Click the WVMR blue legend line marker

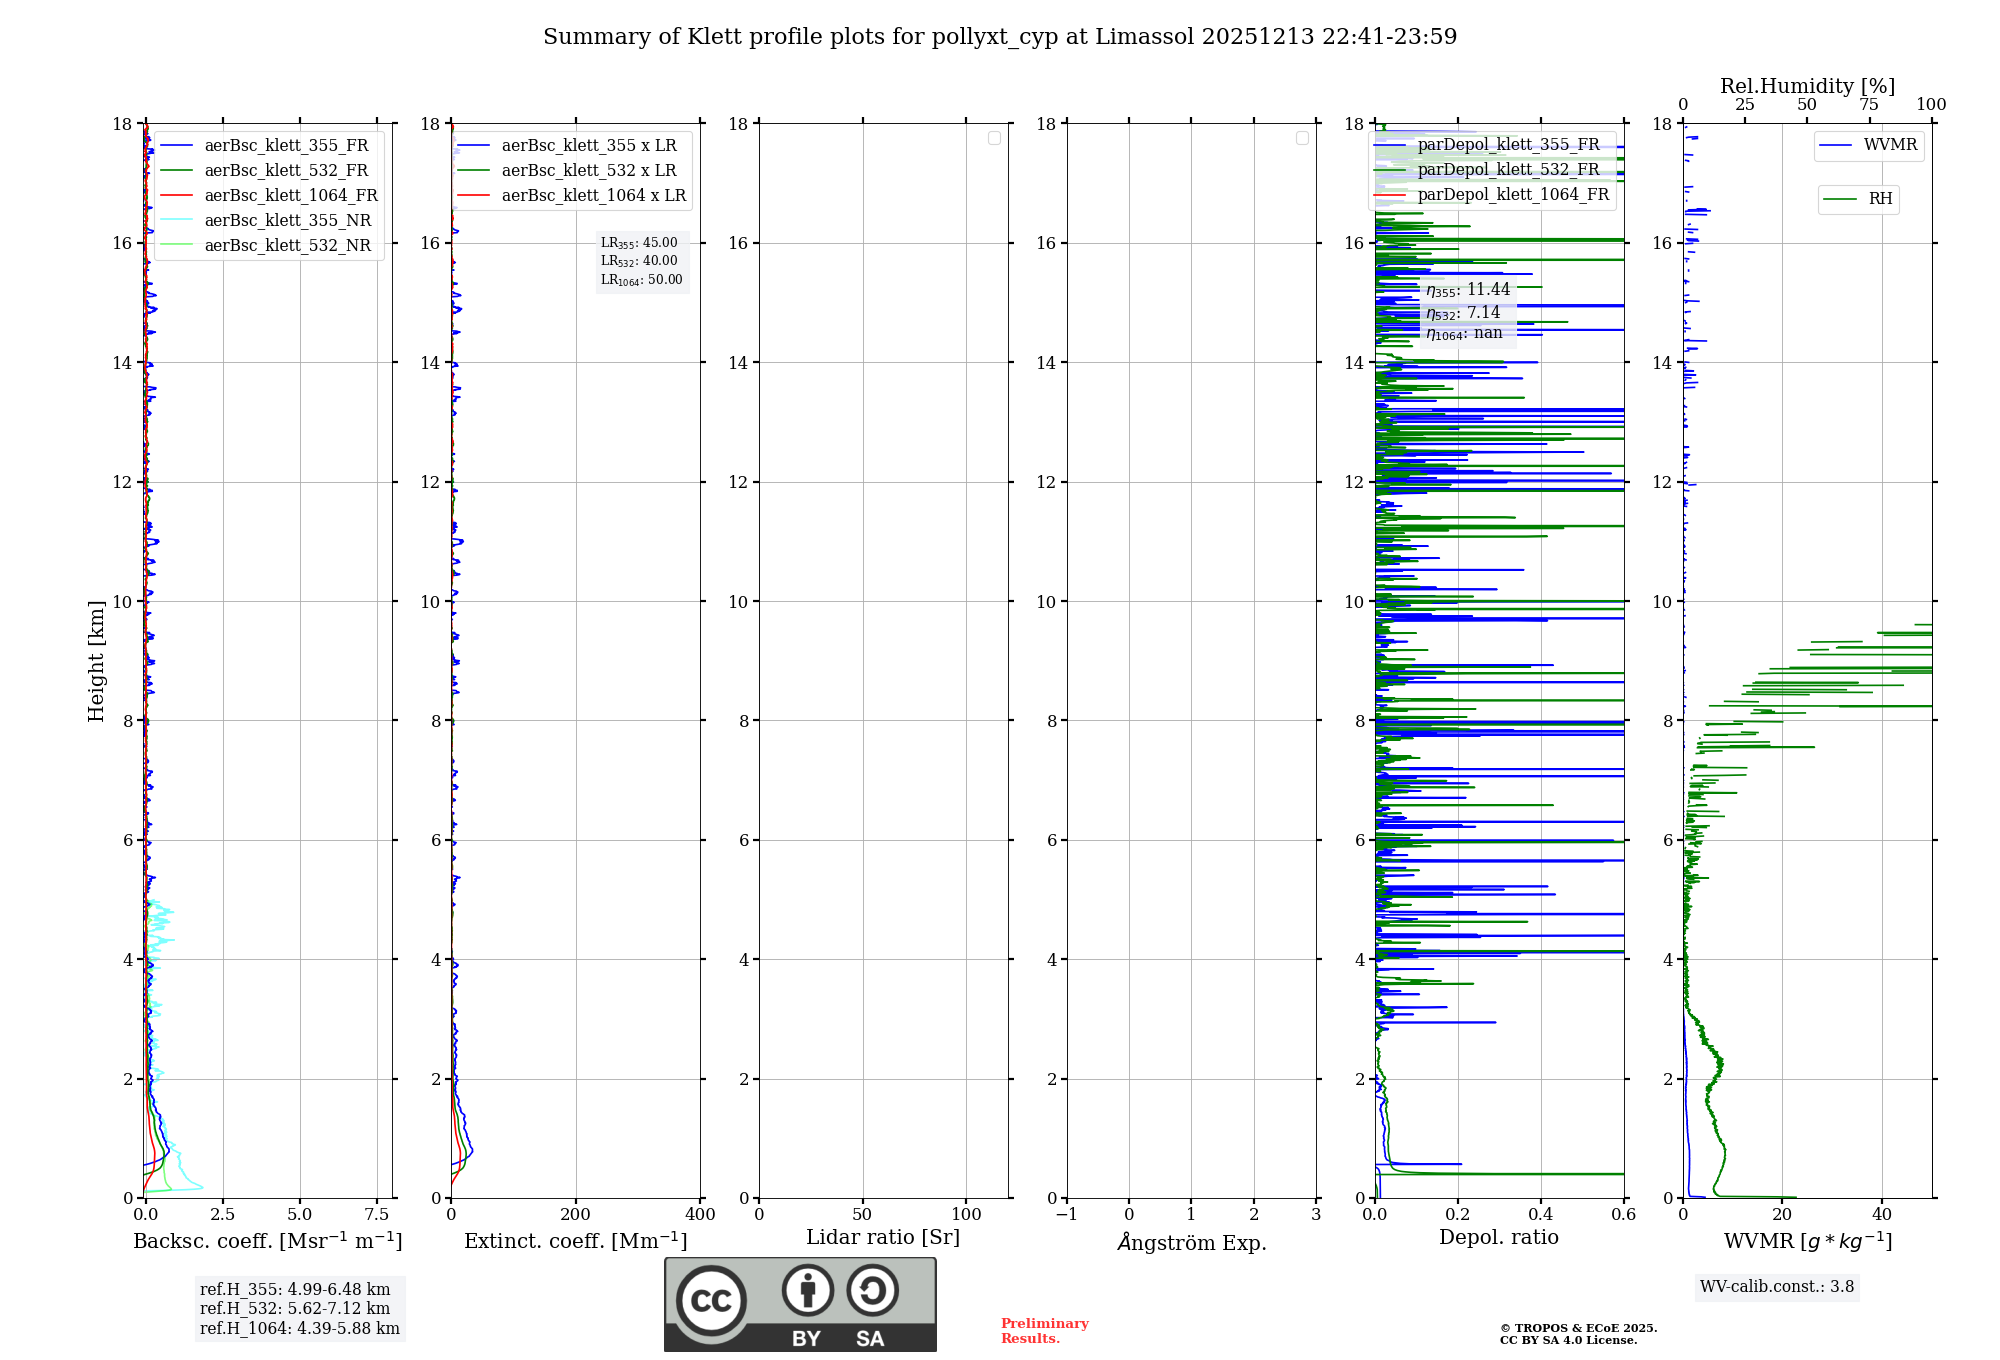(x=1835, y=146)
